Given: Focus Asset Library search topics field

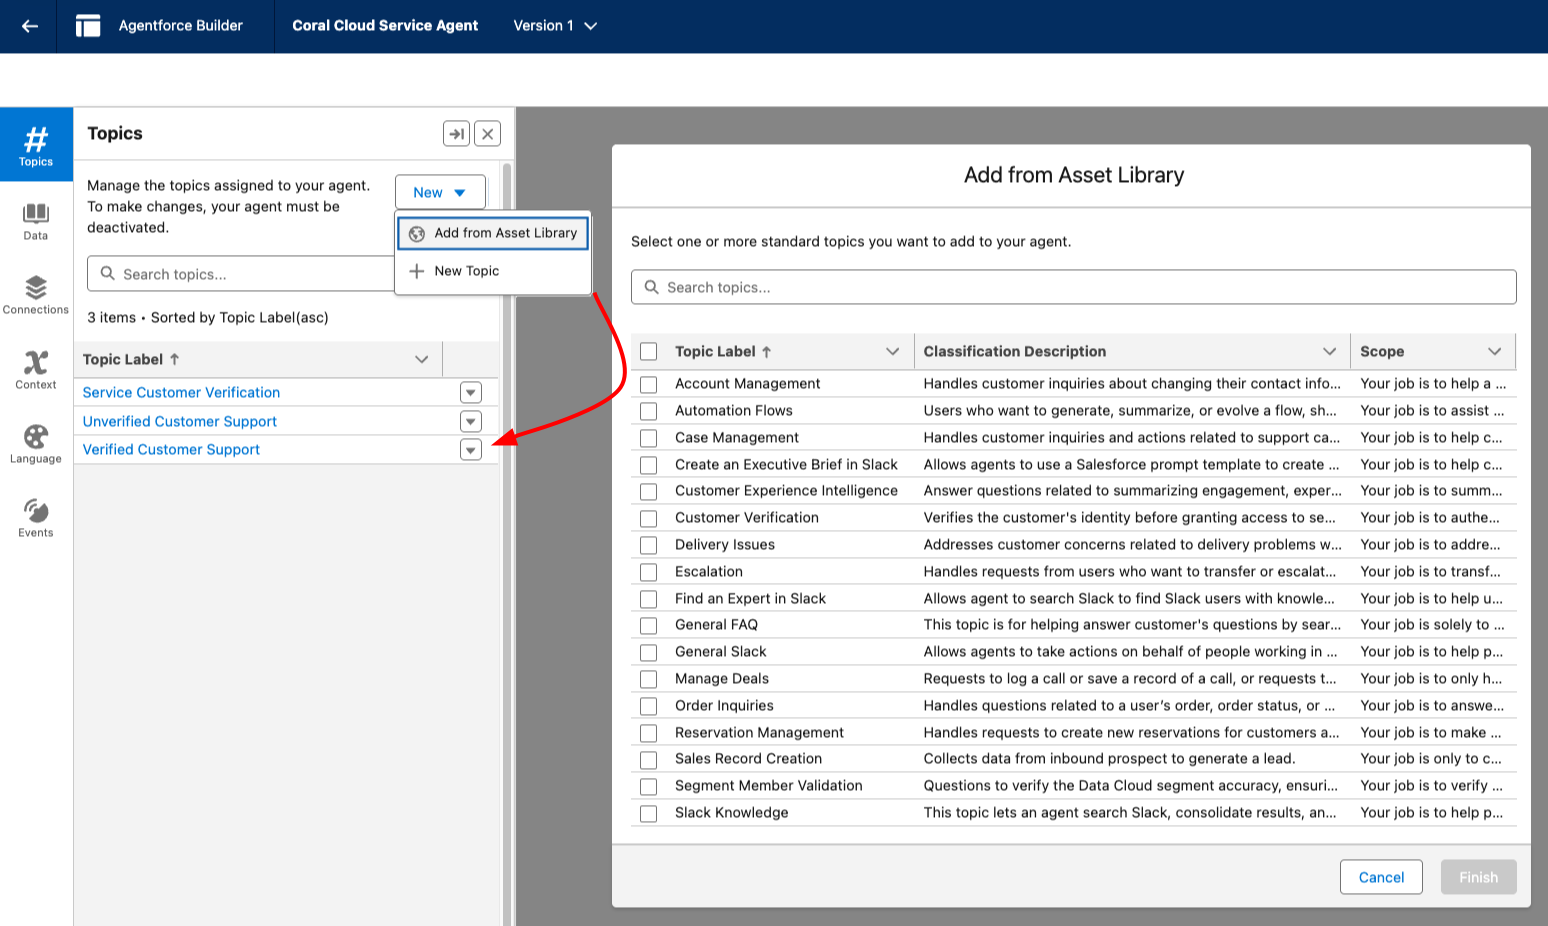Looking at the screenshot, I should pyautogui.click(x=1073, y=287).
